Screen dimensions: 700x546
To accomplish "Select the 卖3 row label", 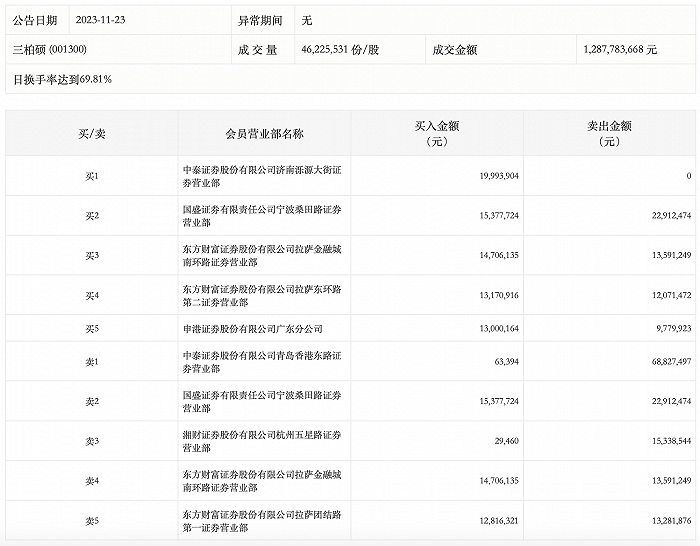I will tap(92, 442).
